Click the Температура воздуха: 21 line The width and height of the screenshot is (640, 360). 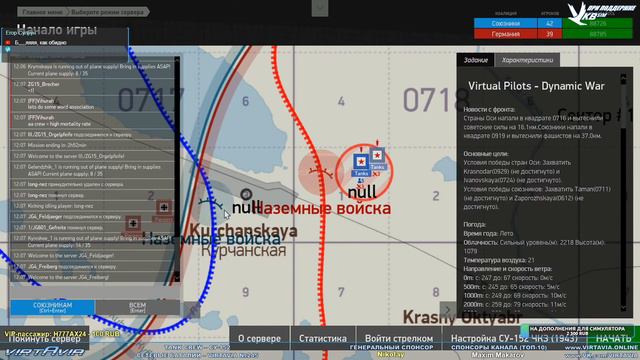tap(499, 260)
